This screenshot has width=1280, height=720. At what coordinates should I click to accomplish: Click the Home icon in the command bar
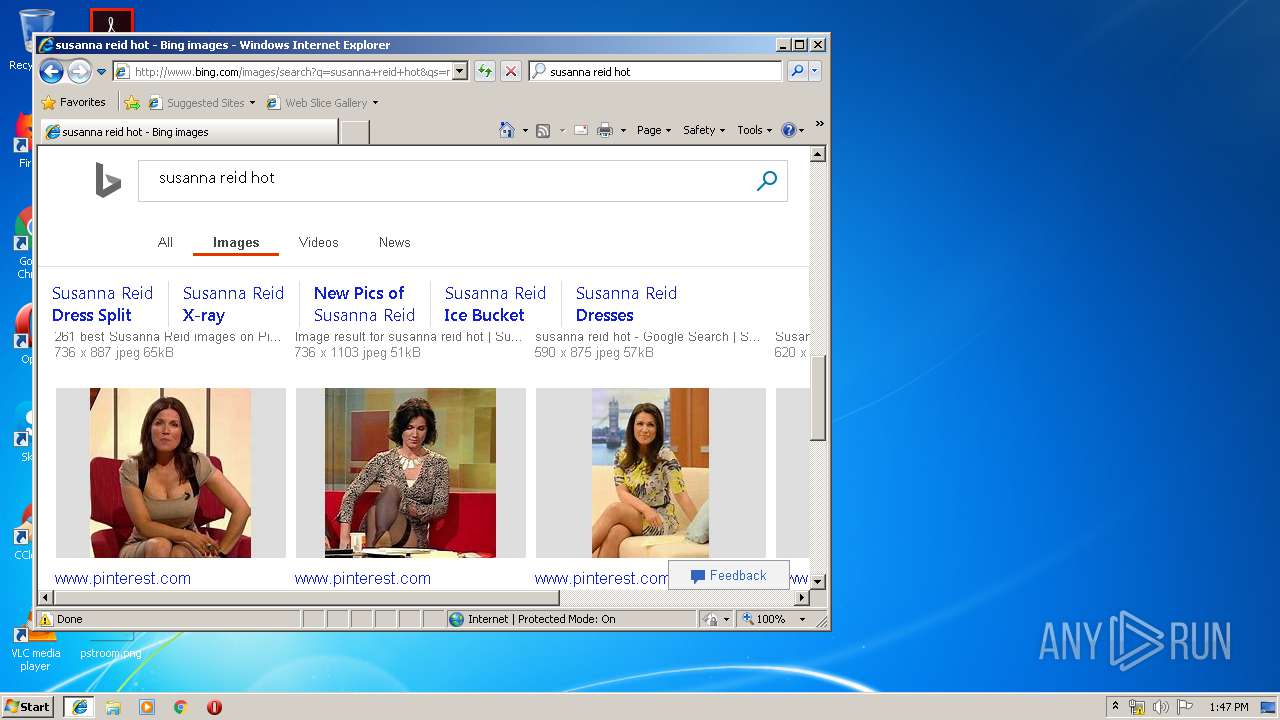[507, 130]
